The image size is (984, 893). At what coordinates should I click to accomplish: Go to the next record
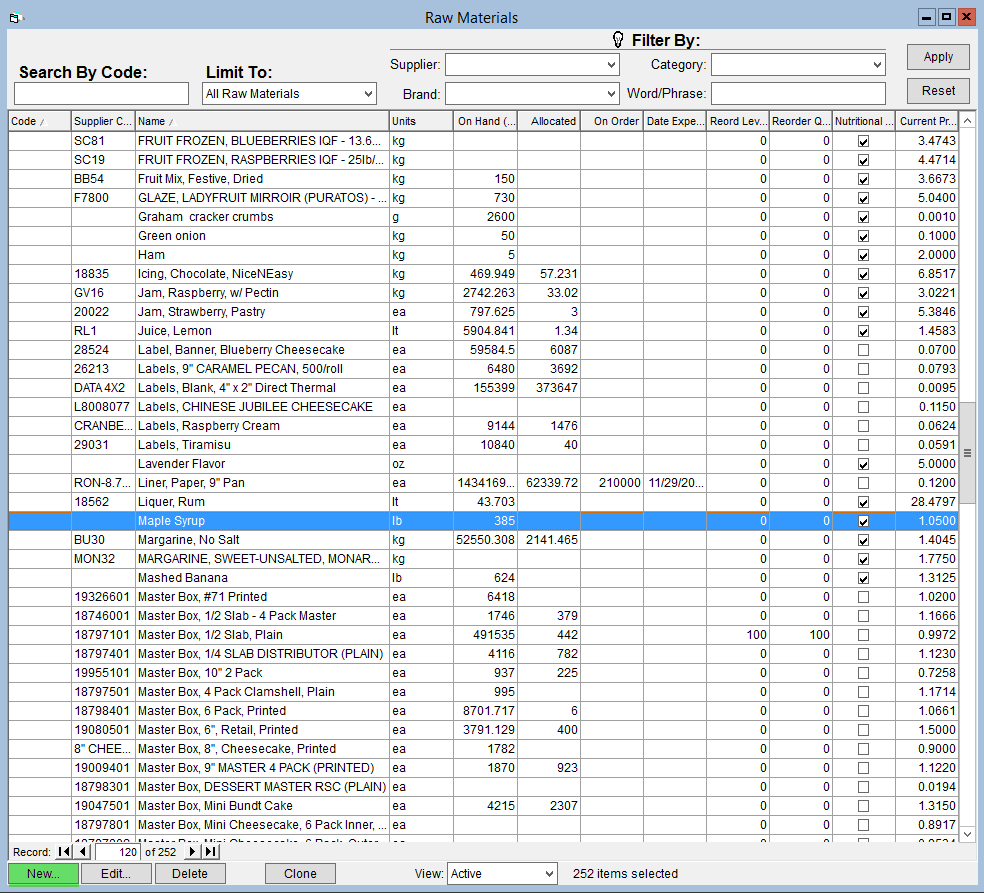click(191, 852)
